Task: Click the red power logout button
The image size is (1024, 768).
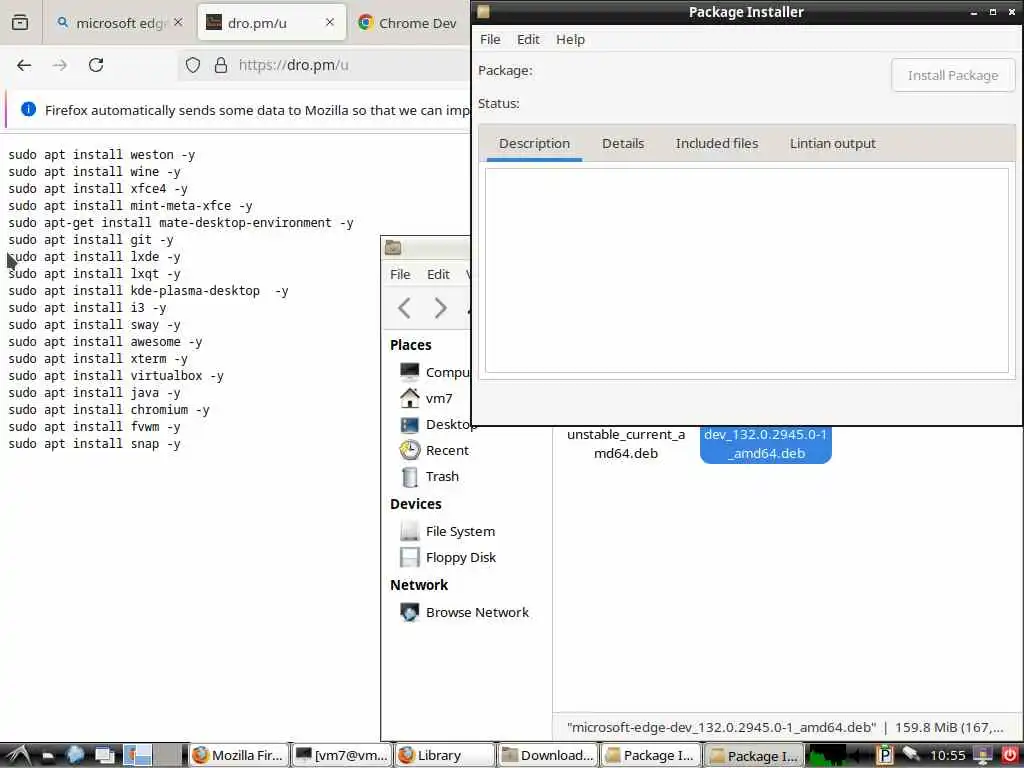Action: coord(1010,756)
